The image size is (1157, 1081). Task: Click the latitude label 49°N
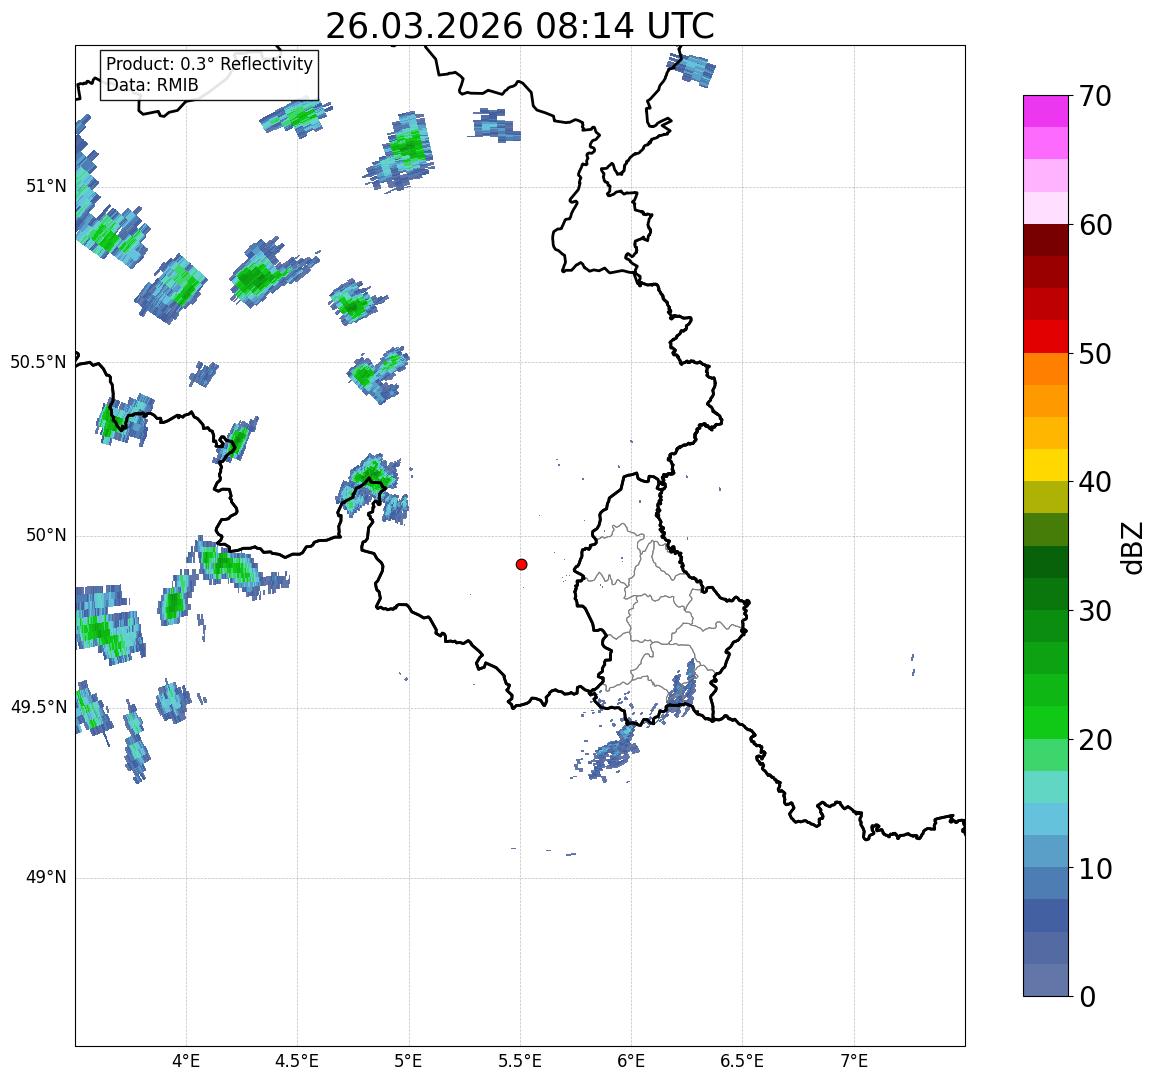(x=46, y=877)
